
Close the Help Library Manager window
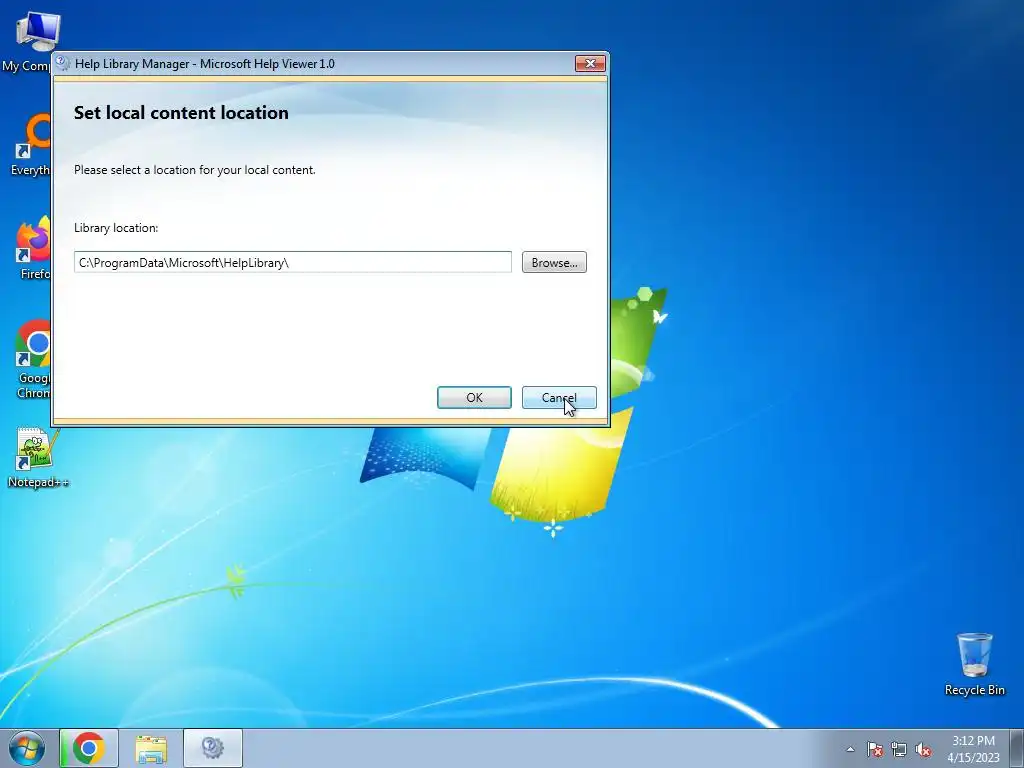pyautogui.click(x=590, y=63)
